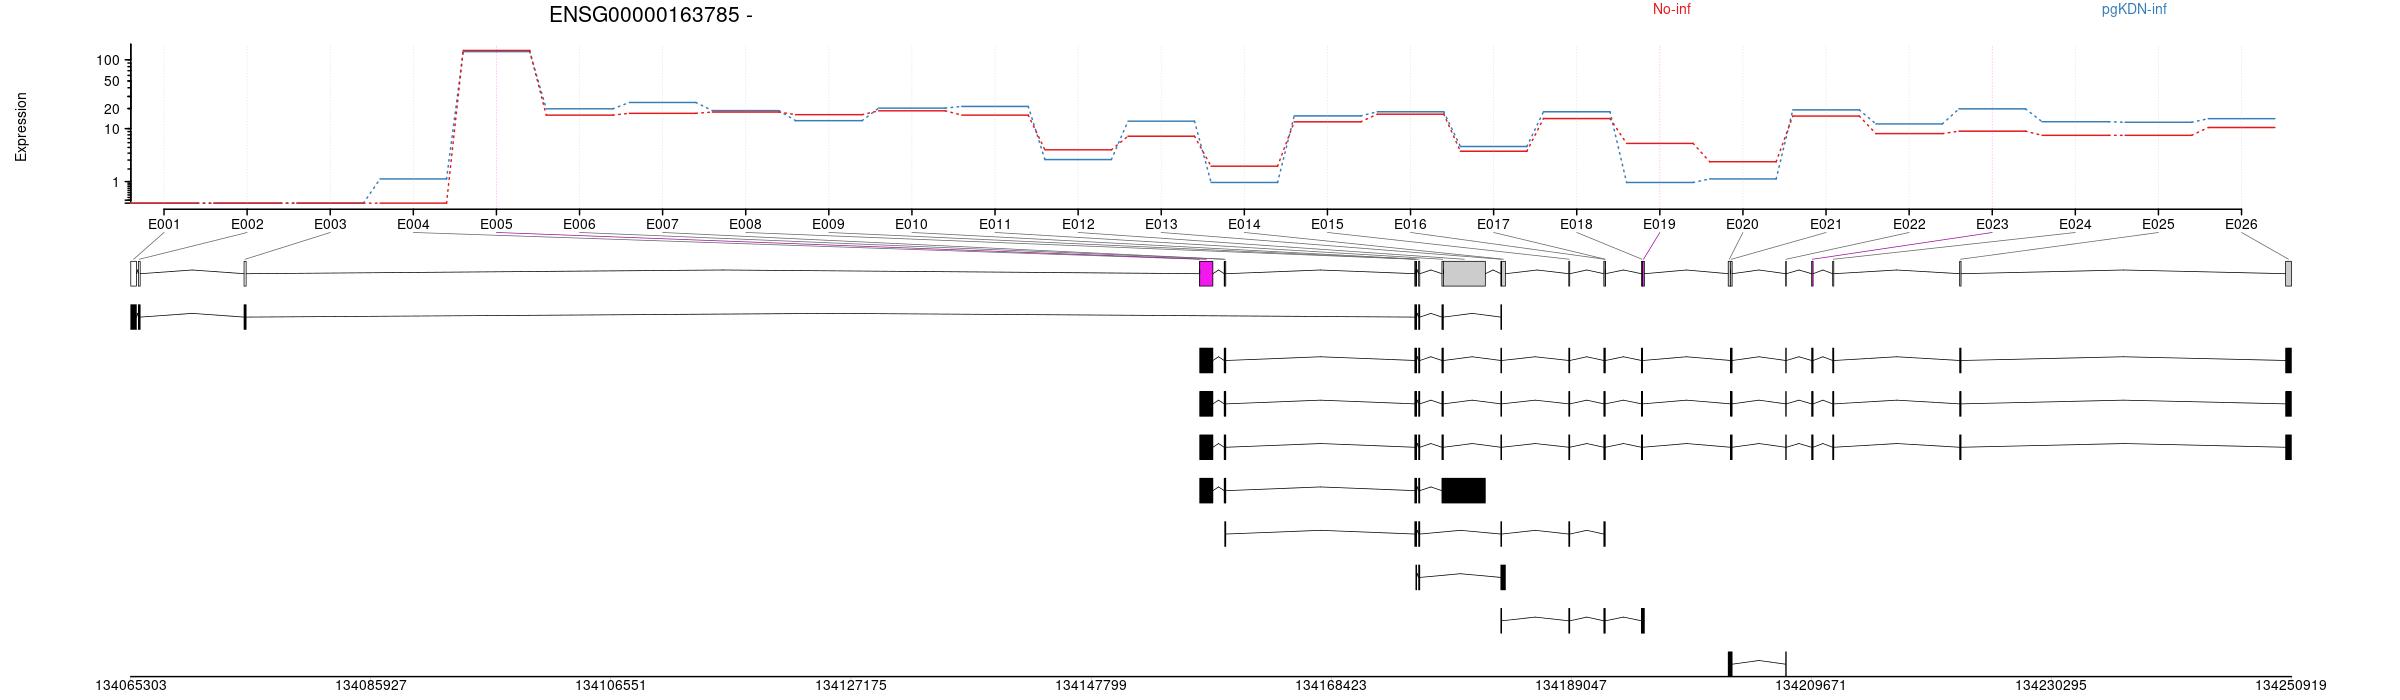The width and height of the screenshot is (2400, 700).
Task: Click genomic coordinate 134147799
Action: (1091, 686)
